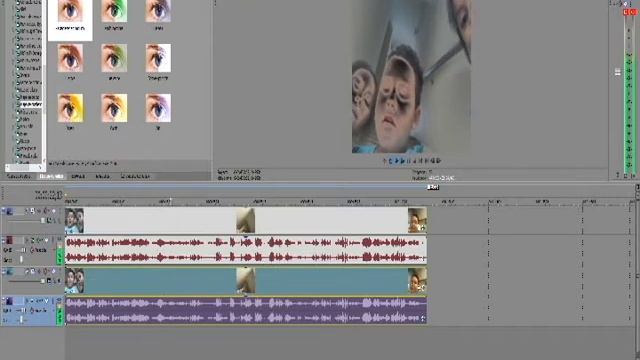Apply the lavender eye preset in bottom row
640x360 pixels.
(158, 108)
